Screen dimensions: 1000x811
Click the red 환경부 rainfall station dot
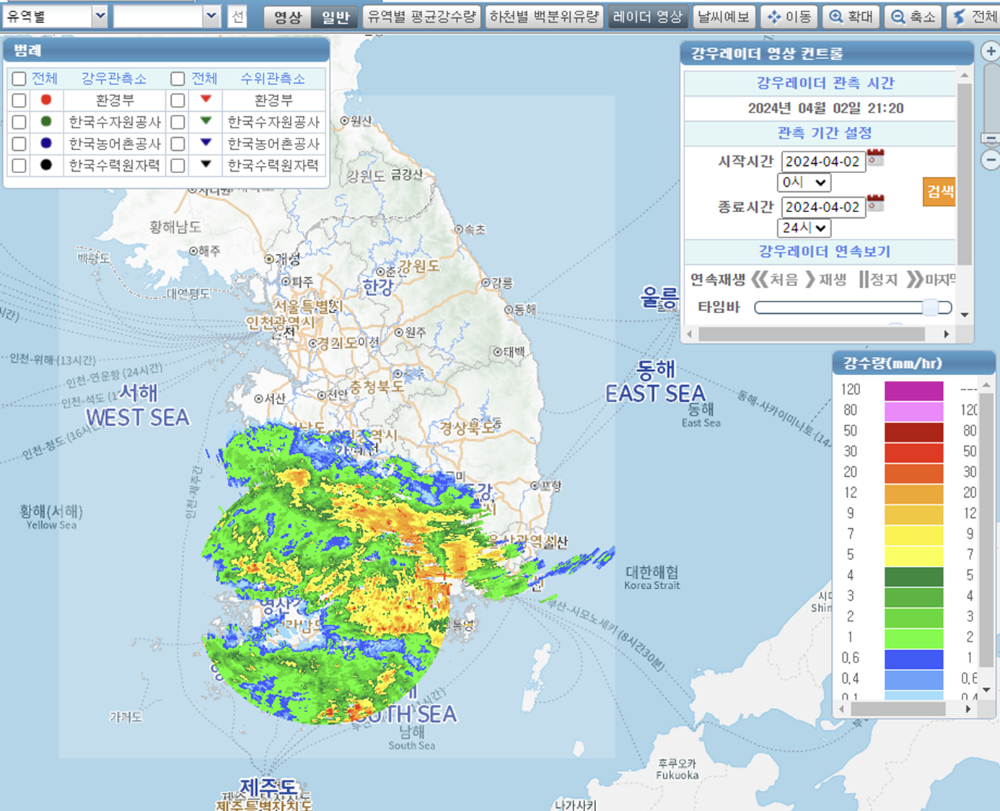pos(46,100)
